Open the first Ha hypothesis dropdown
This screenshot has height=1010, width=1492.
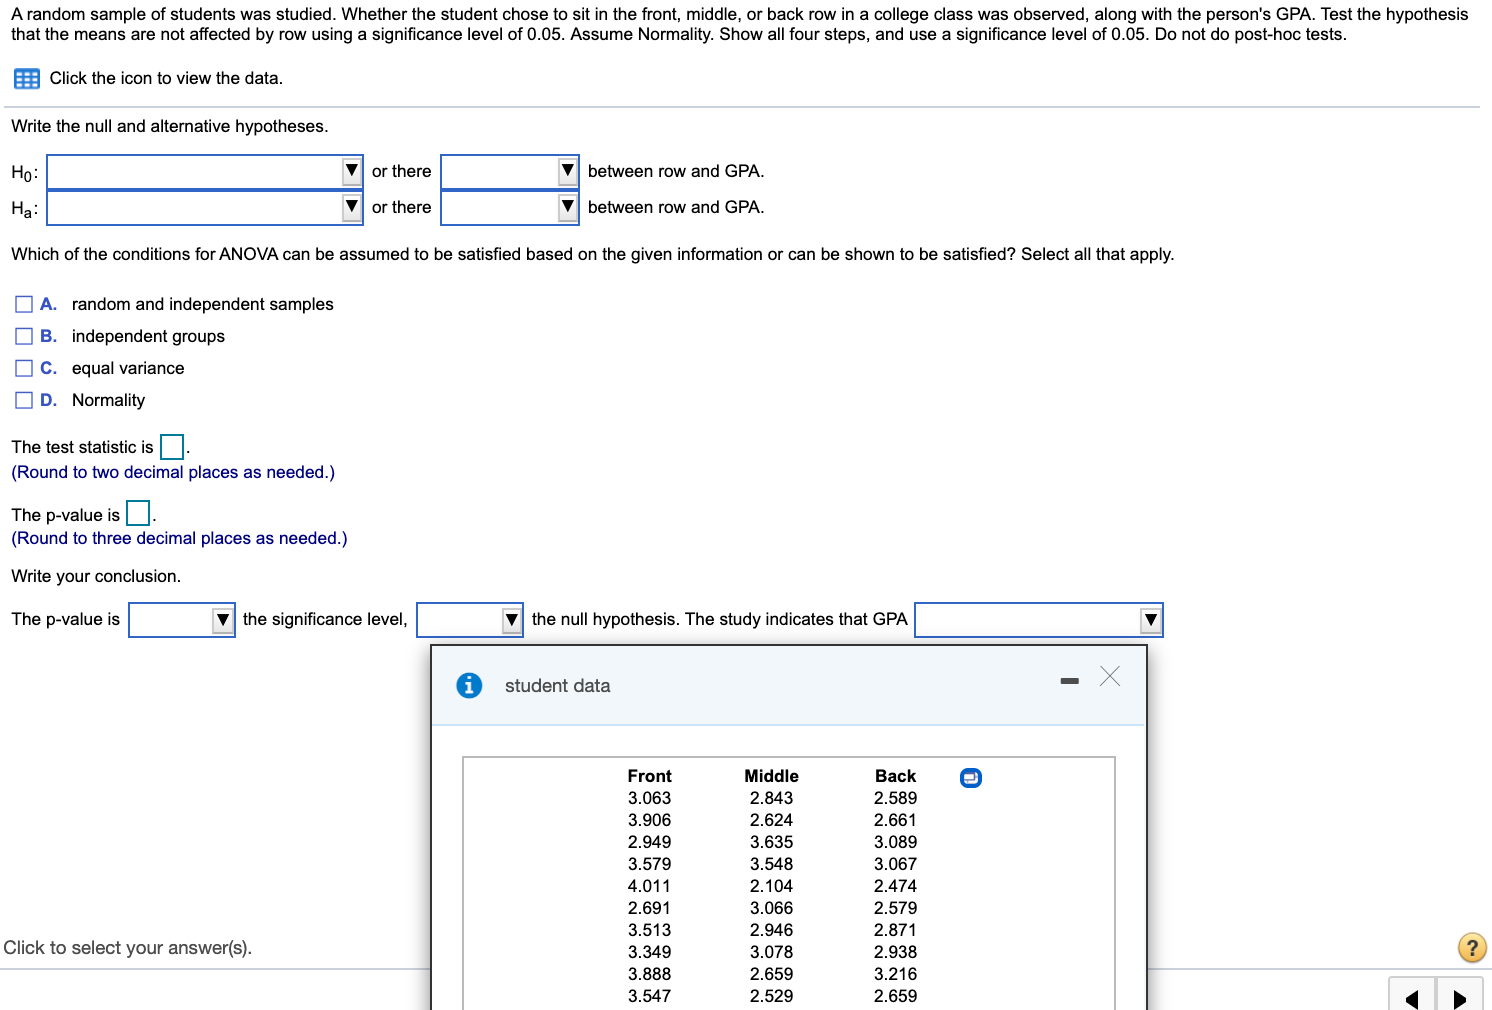(x=205, y=208)
